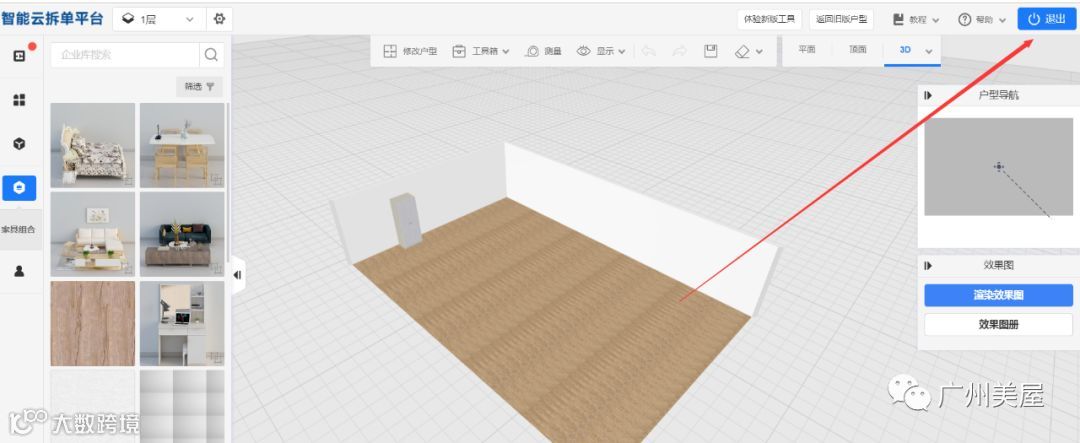Switch to the 顶面 ceiling view tab
The image size is (1080, 443).
858,50
